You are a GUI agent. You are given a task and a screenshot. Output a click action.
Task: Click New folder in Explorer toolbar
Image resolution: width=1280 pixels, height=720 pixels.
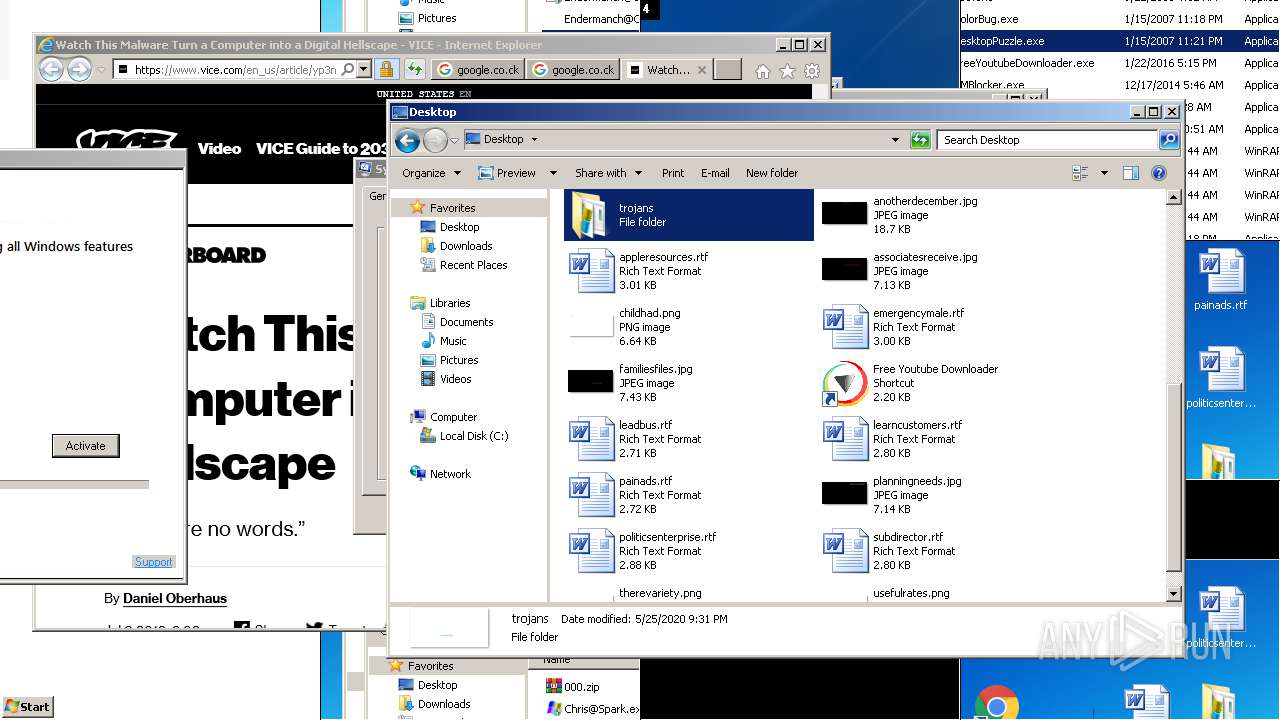[x=772, y=173]
